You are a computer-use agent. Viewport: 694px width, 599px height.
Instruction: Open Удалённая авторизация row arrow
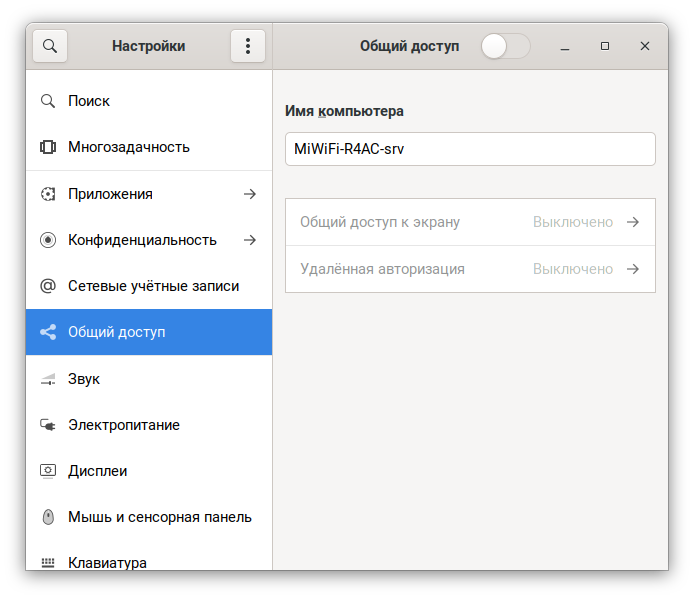pos(632,269)
